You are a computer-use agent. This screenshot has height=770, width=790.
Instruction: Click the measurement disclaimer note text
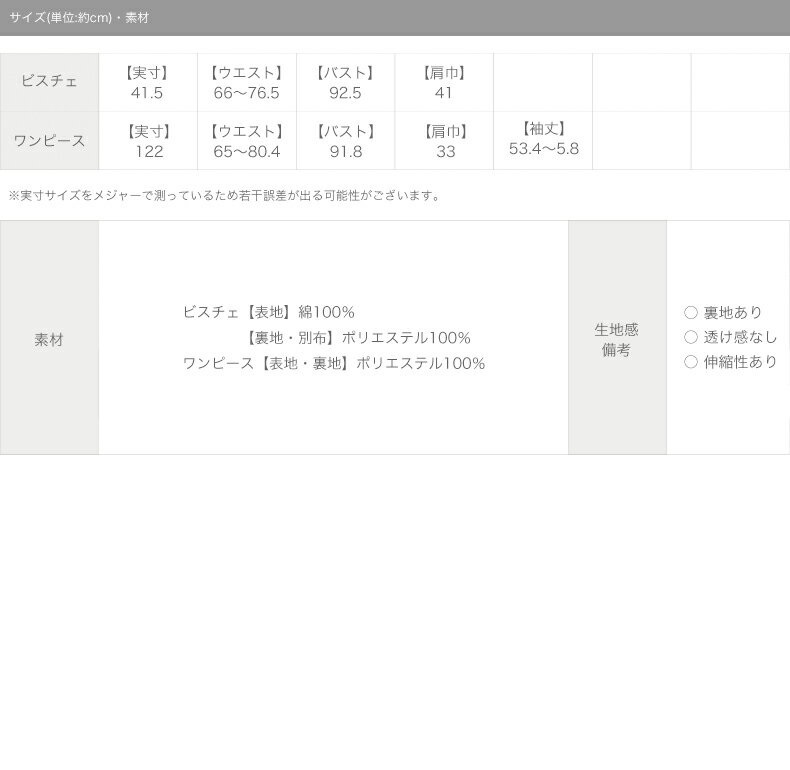pos(225,196)
